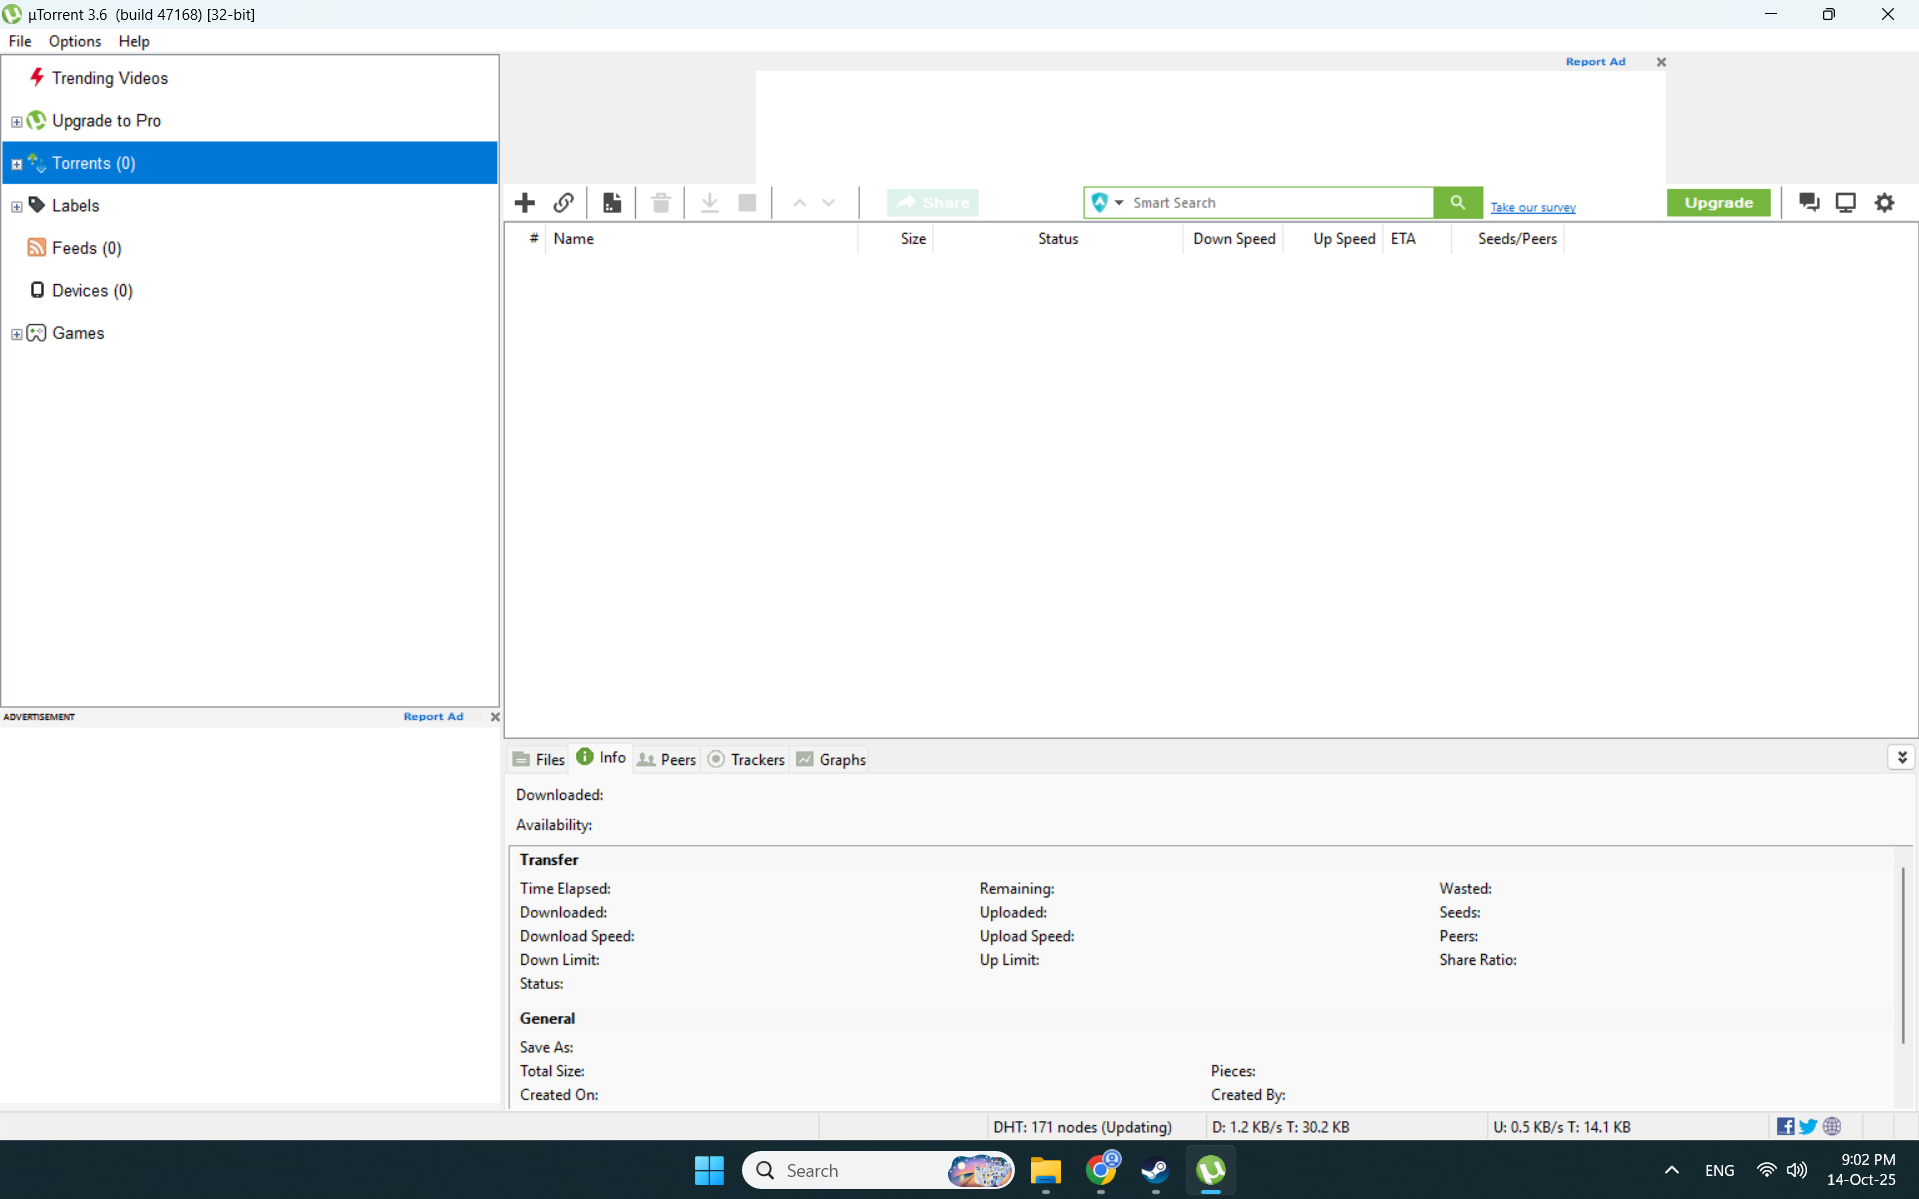The image size is (1919, 1199).
Task: Open the File menu
Action: (20, 41)
